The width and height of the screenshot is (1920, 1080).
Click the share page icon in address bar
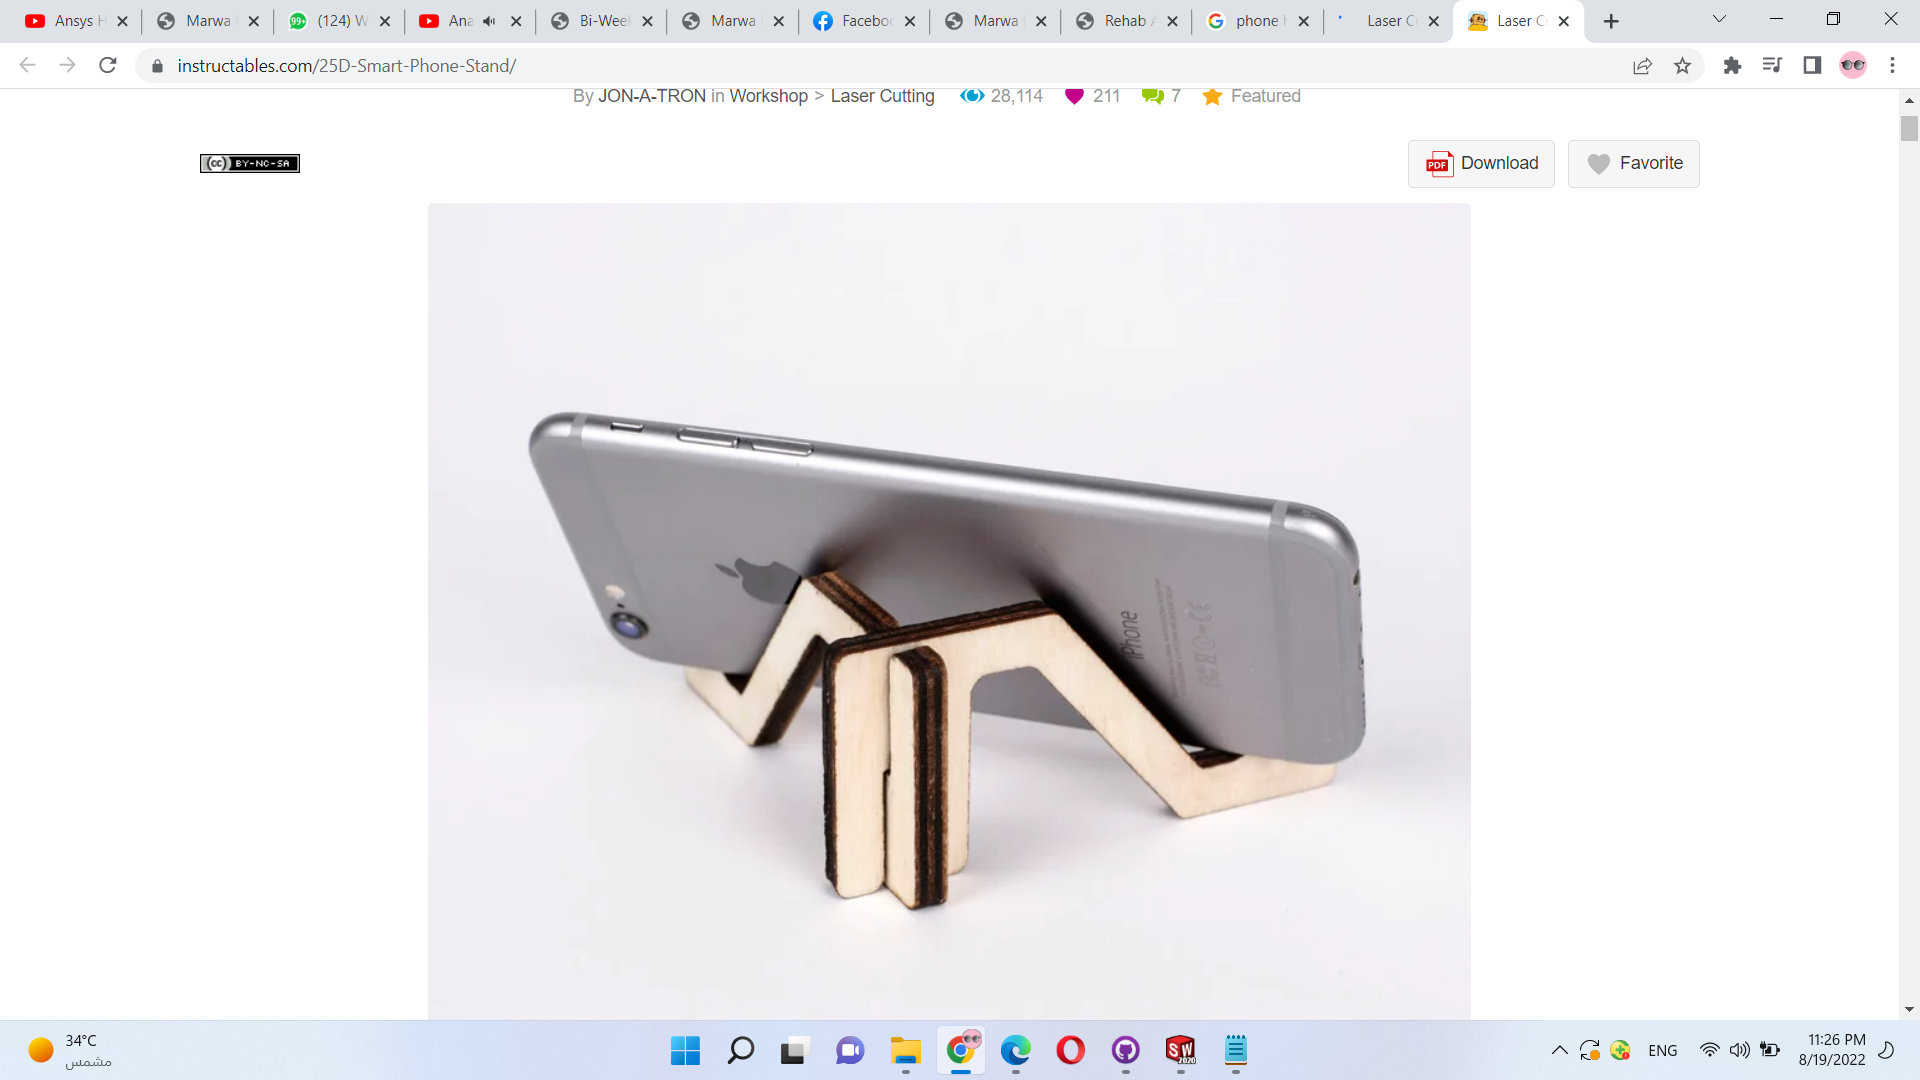coord(1642,66)
